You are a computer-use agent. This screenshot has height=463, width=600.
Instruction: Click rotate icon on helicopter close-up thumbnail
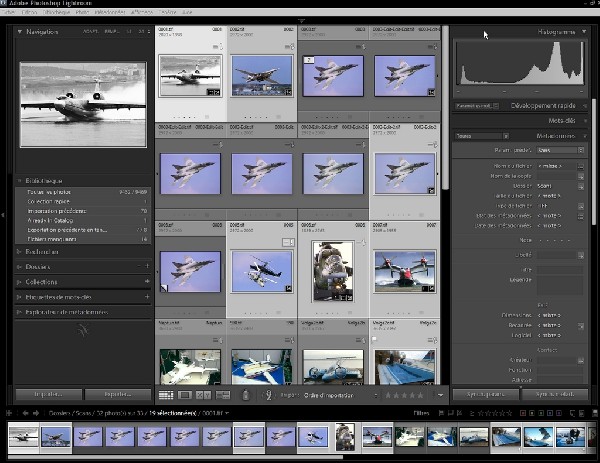[x=362, y=243]
